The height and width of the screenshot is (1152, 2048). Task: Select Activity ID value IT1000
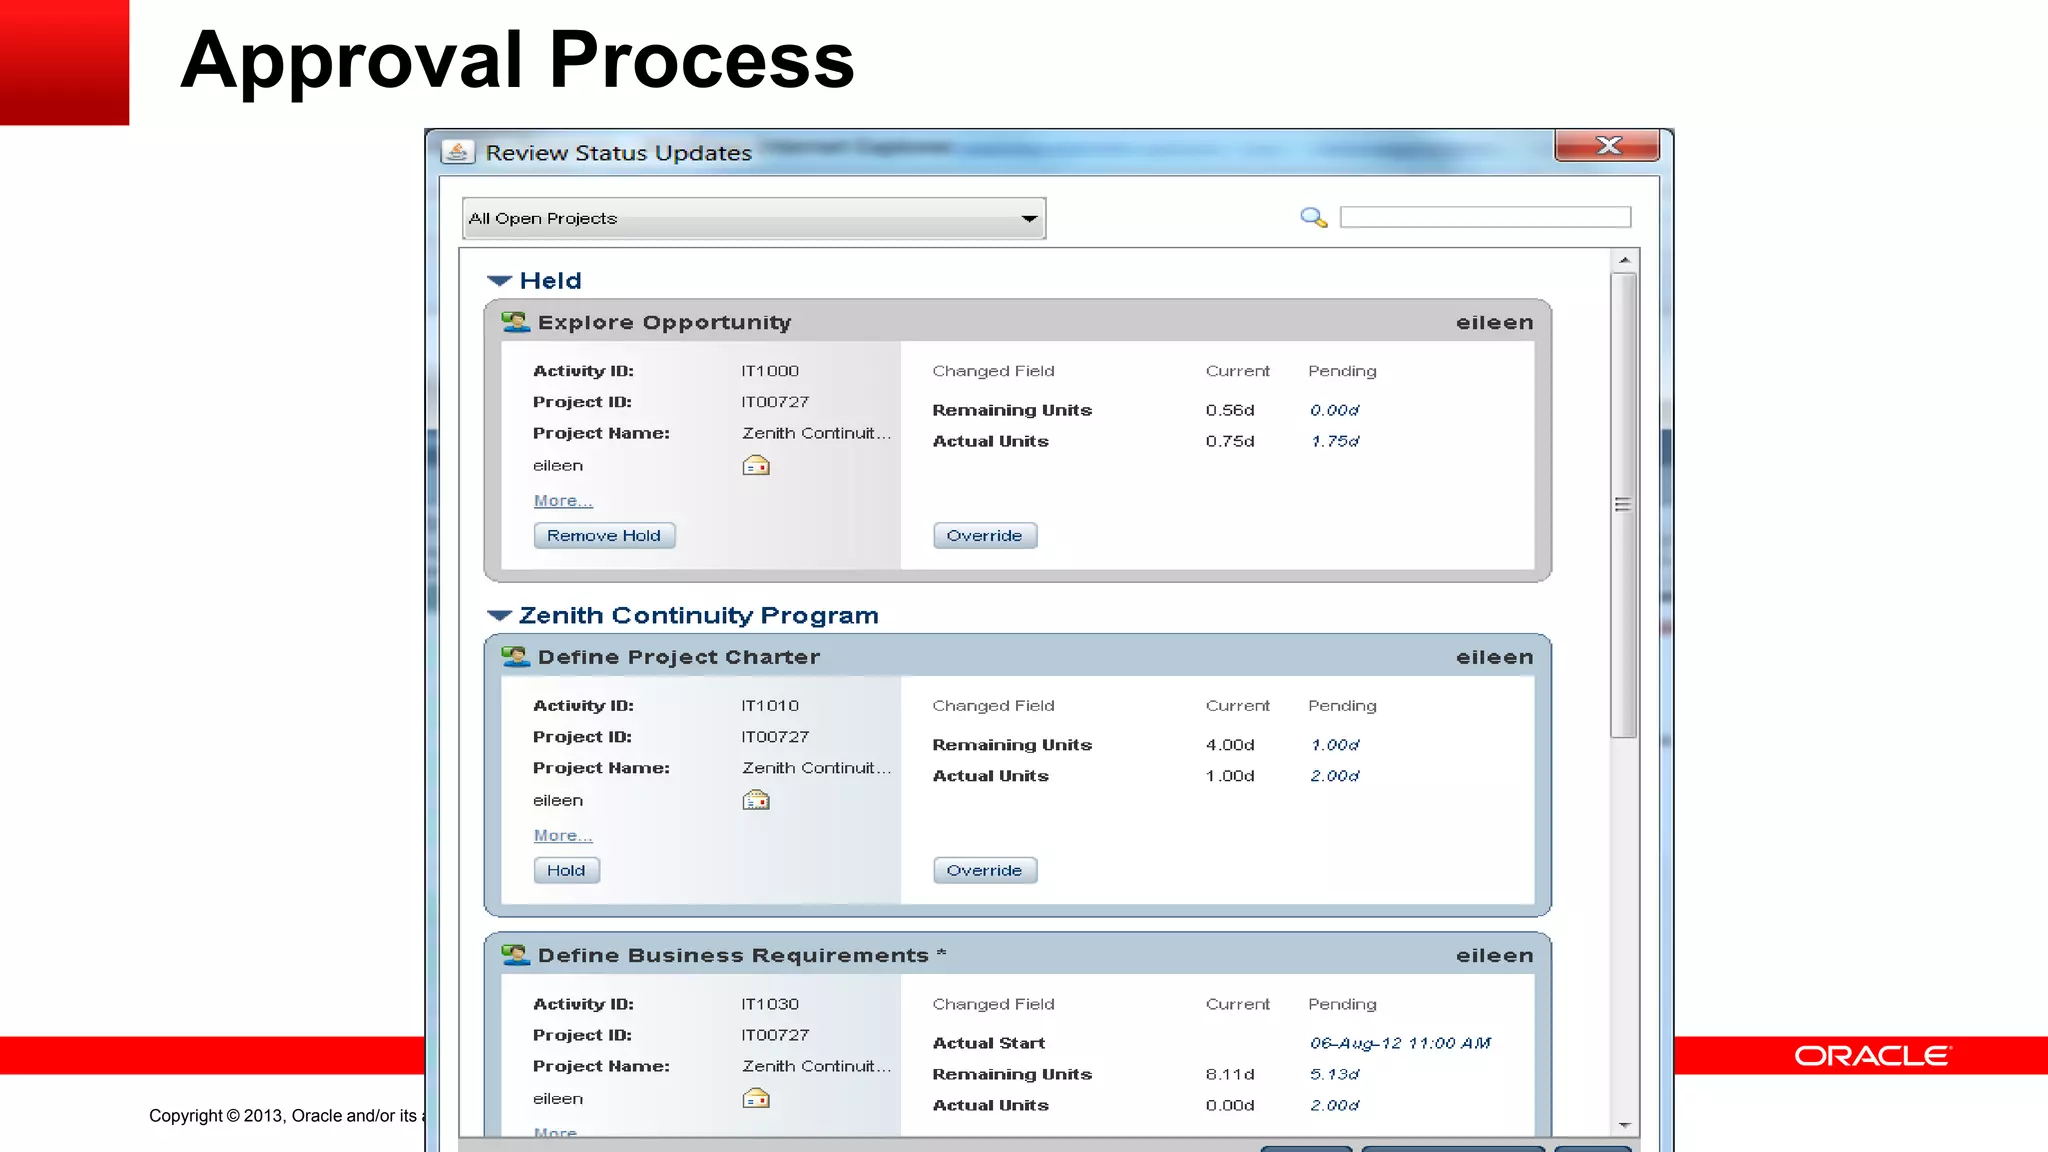(770, 371)
